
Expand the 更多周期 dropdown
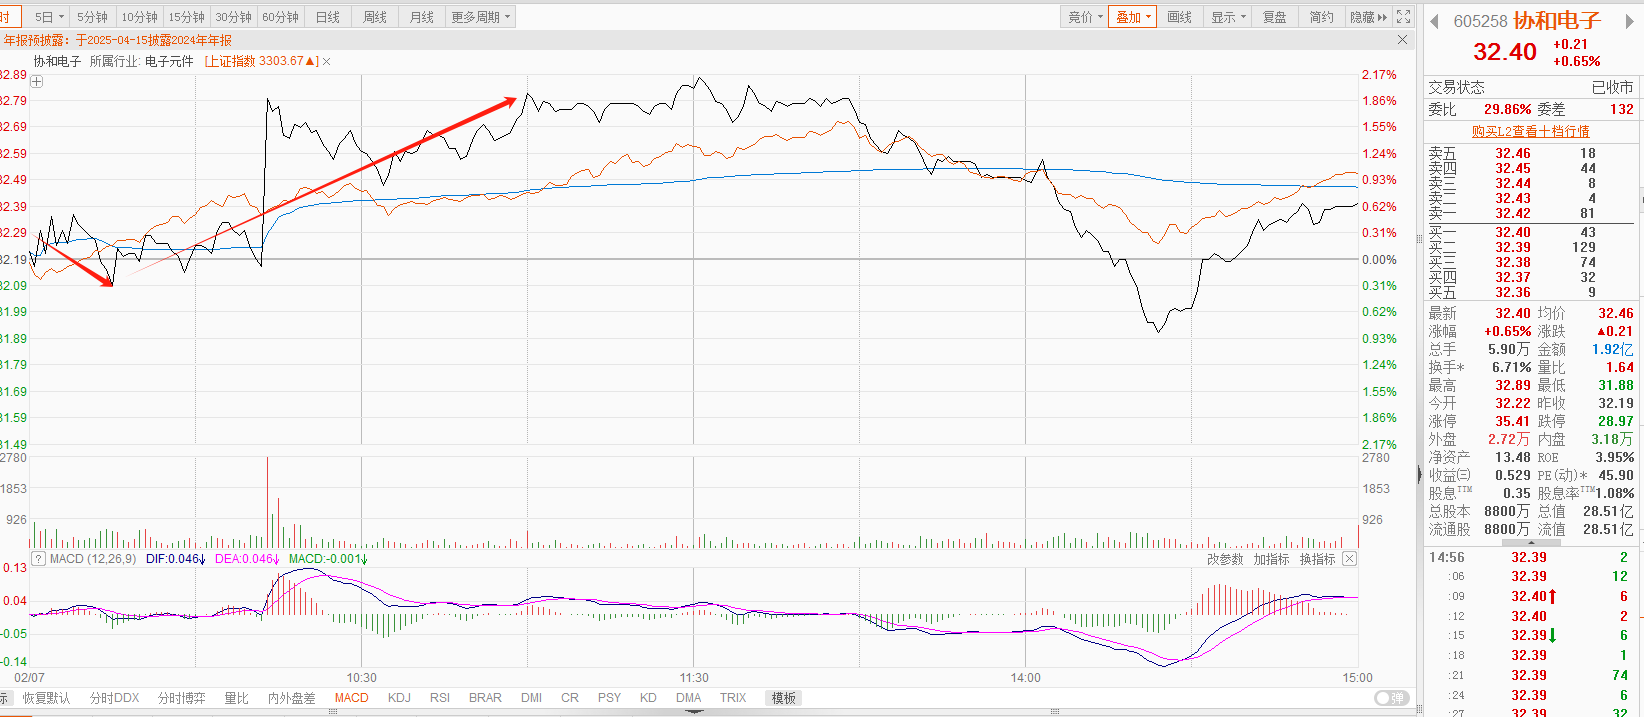[x=480, y=17]
